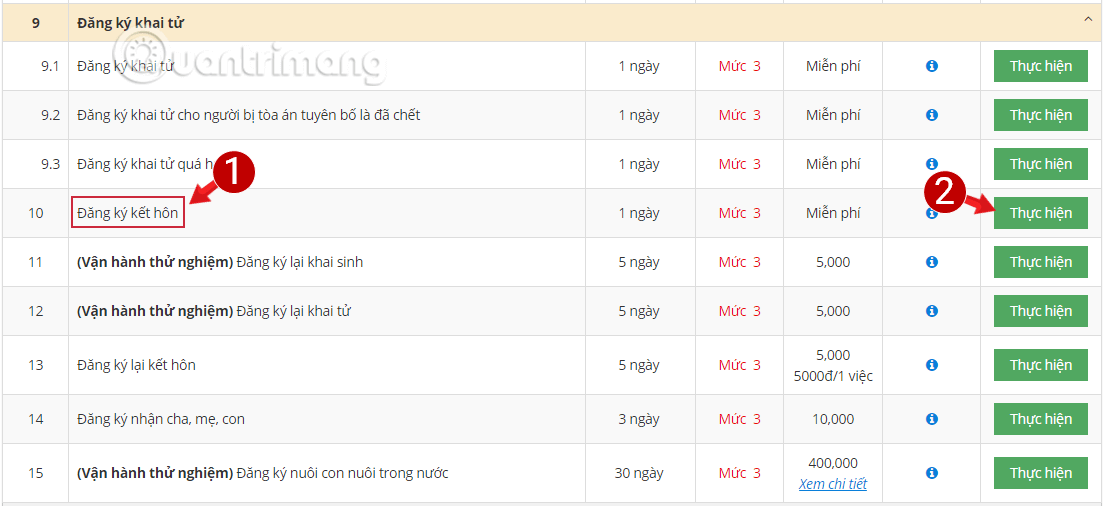View info icon for Đăng ký nhận cha, mẹ, con
1104x506 pixels.
(x=931, y=419)
